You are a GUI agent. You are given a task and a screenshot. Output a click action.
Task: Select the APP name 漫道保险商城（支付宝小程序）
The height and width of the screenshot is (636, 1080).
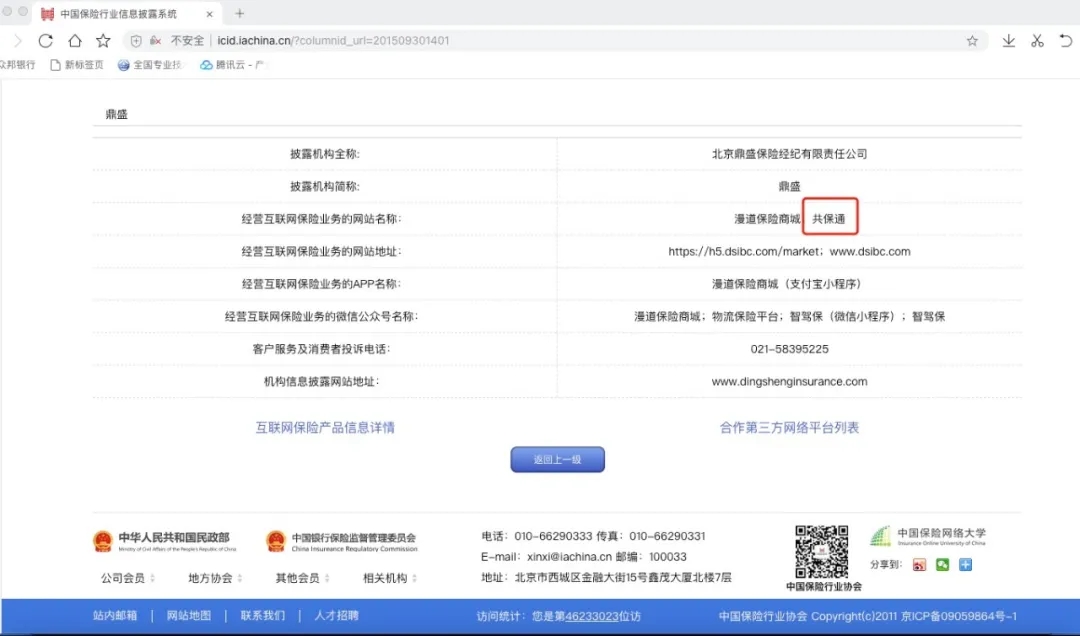tap(789, 284)
